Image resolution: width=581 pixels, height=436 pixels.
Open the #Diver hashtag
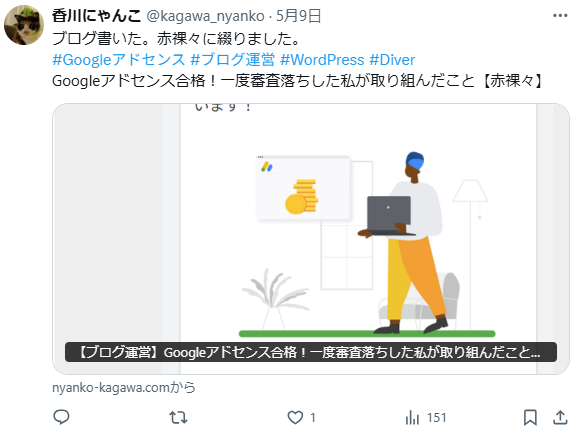point(392,60)
